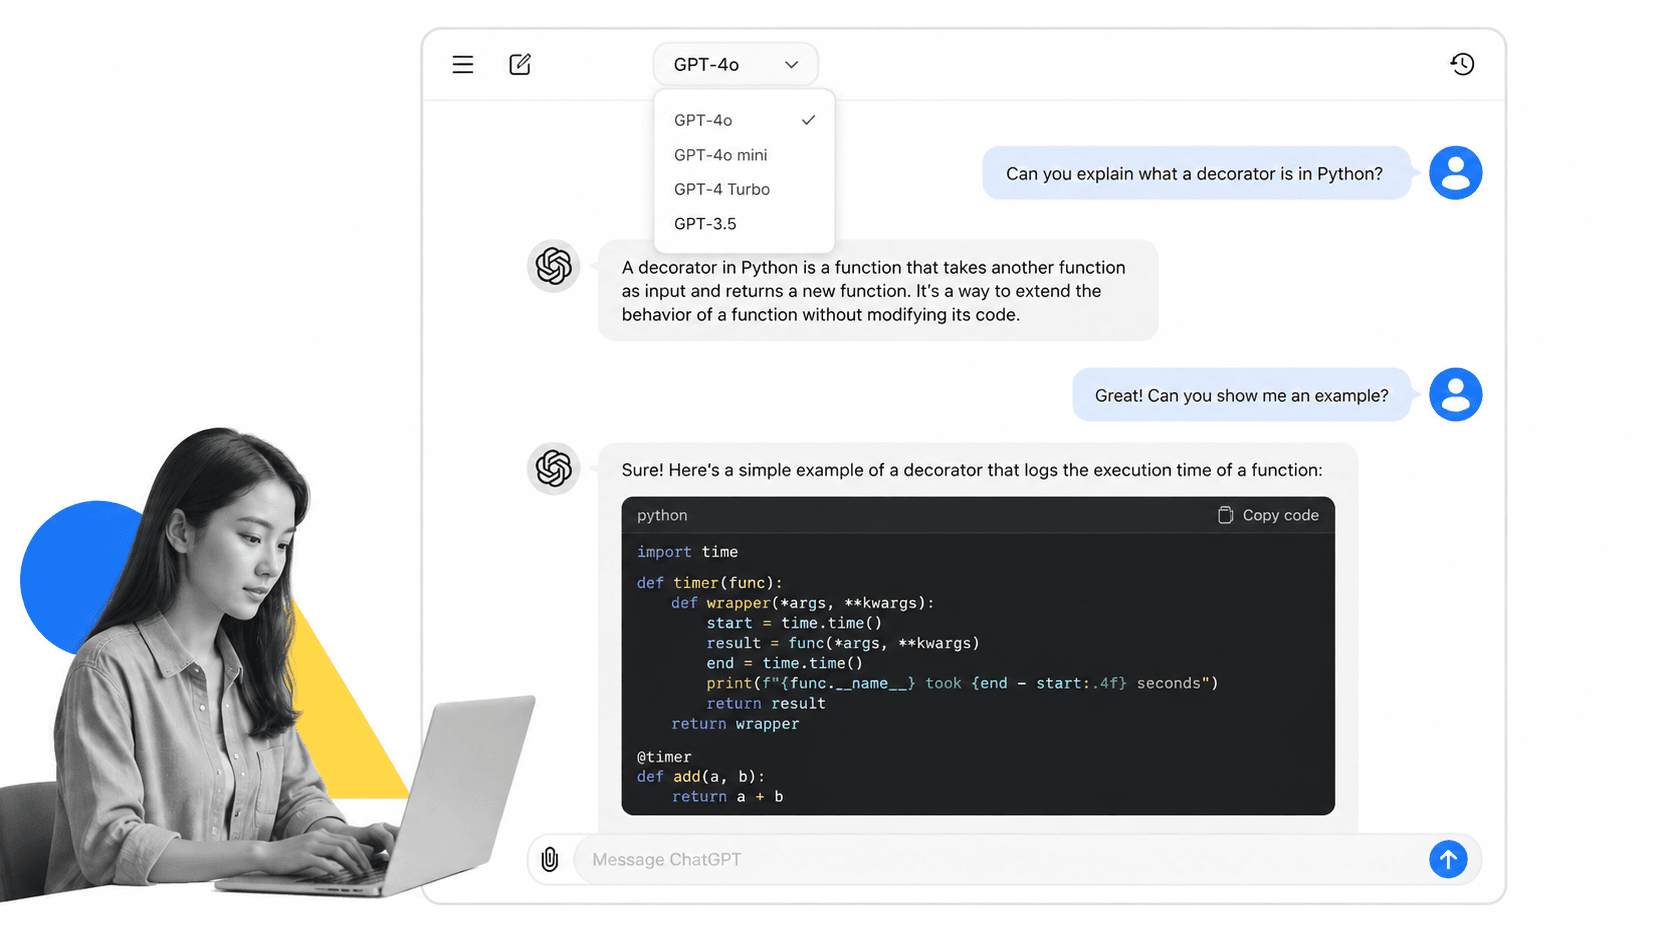This screenshot has height=941, width=1672.
Task: Click the 'Sure! Here's a simple example' text
Action: [x=972, y=470]
